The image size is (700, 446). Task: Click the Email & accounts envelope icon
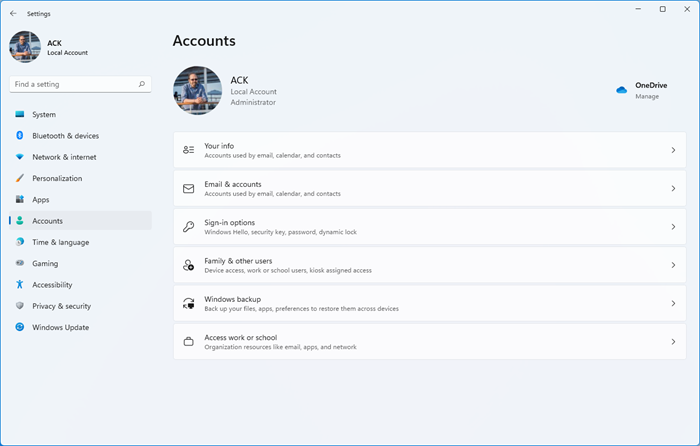point(188,188)
